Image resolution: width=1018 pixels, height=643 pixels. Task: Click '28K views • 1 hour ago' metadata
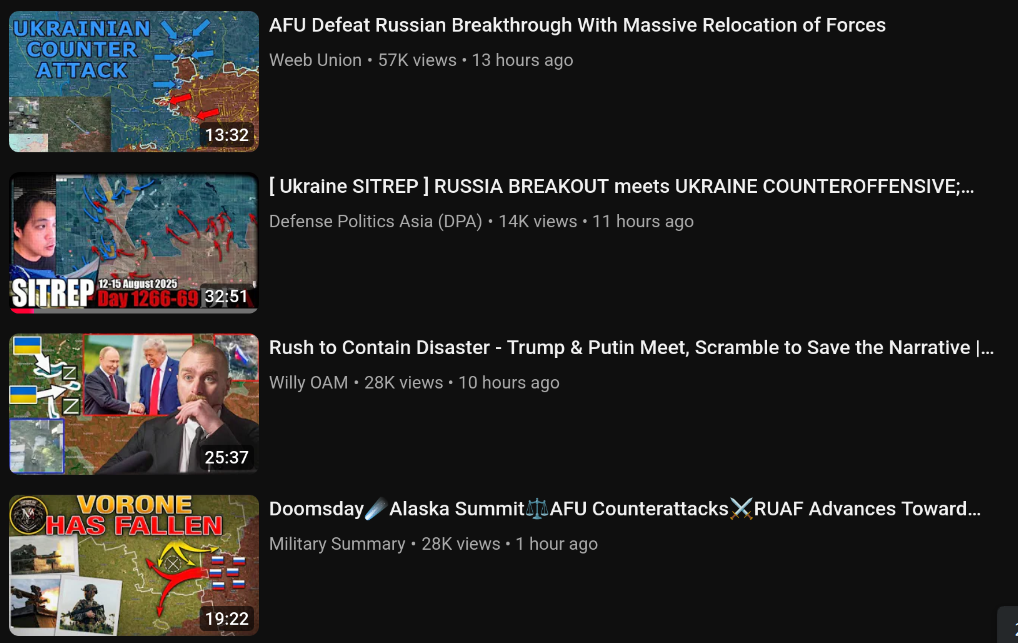[x=509, y=544]
